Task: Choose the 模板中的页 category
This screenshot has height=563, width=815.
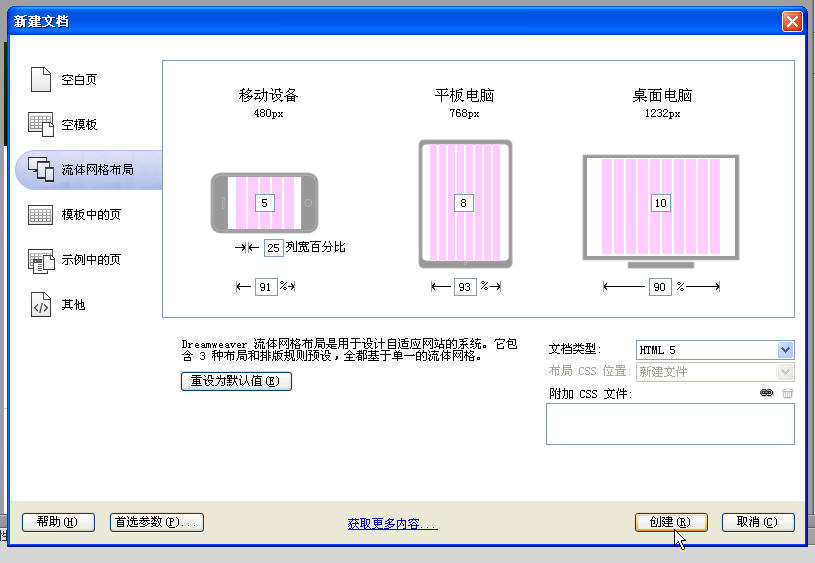Action: tap(91, 215)
